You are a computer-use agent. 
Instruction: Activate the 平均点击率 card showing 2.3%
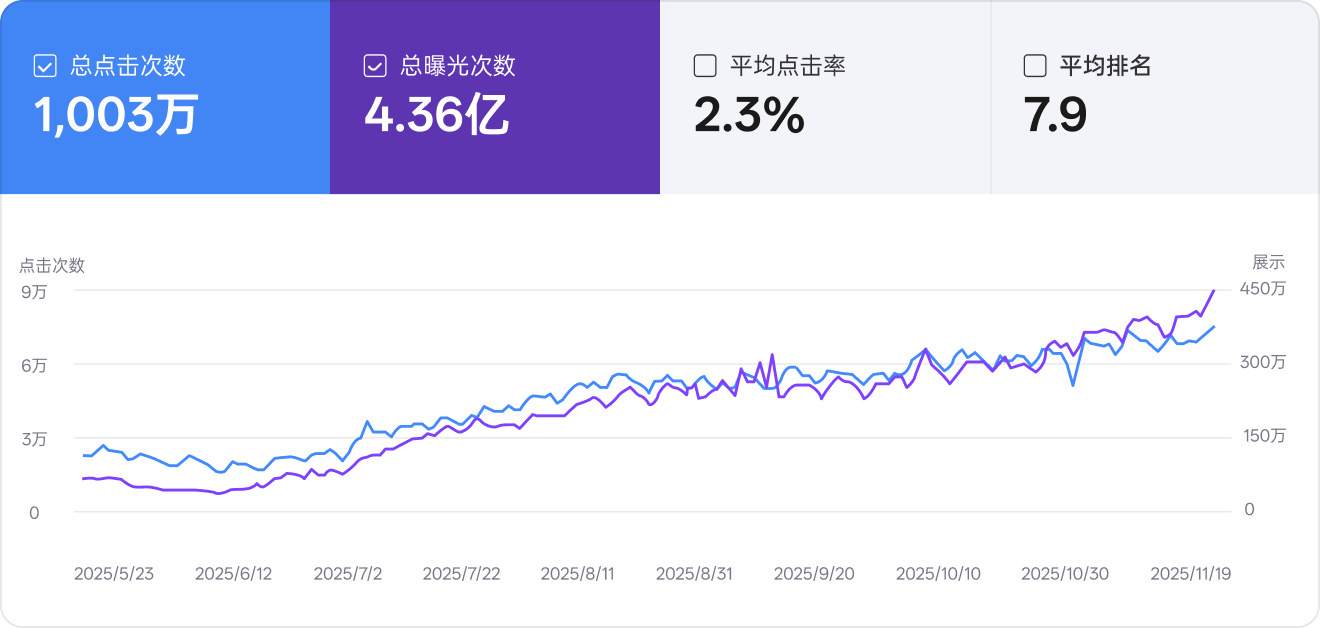tap(825, 97)
